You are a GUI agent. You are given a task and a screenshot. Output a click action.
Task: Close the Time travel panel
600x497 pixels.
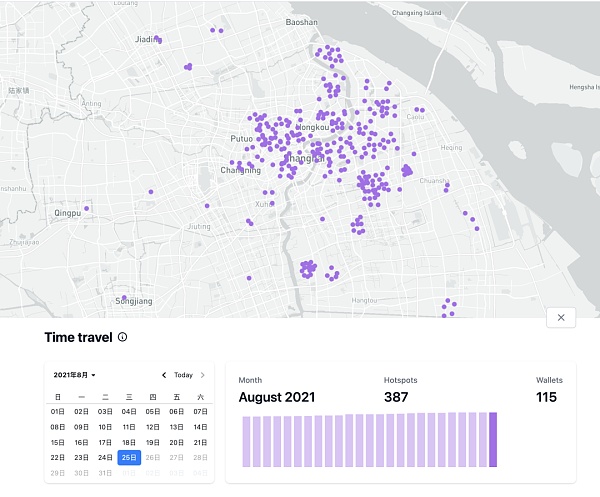click(561, 318)
